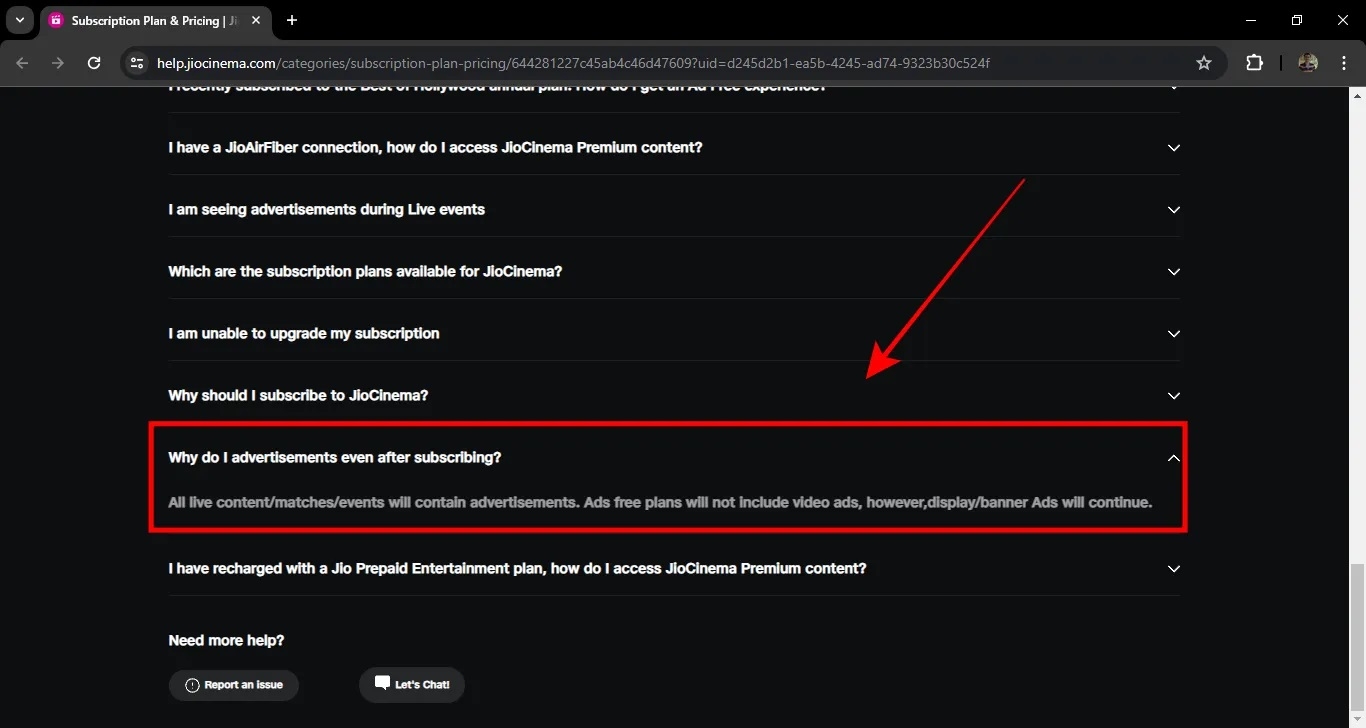Image resolution: width=1366 pixels, height=728 pixels.
Task: Click the Report an issue button
Action: coord(234,685)
